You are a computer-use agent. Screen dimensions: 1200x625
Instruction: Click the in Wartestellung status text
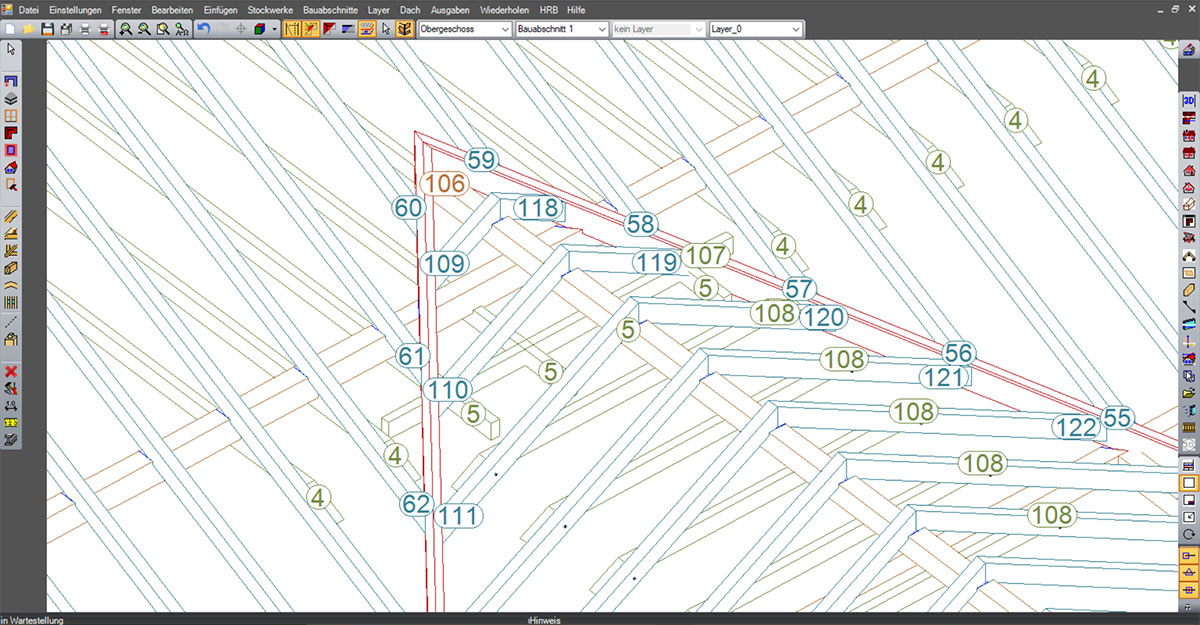point(32,620)
